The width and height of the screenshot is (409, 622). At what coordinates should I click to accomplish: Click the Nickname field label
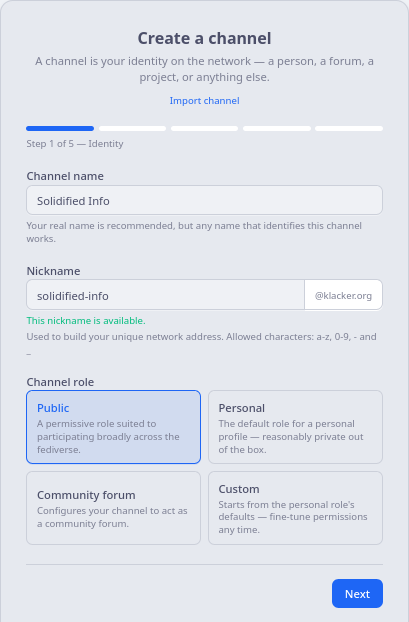54,271
